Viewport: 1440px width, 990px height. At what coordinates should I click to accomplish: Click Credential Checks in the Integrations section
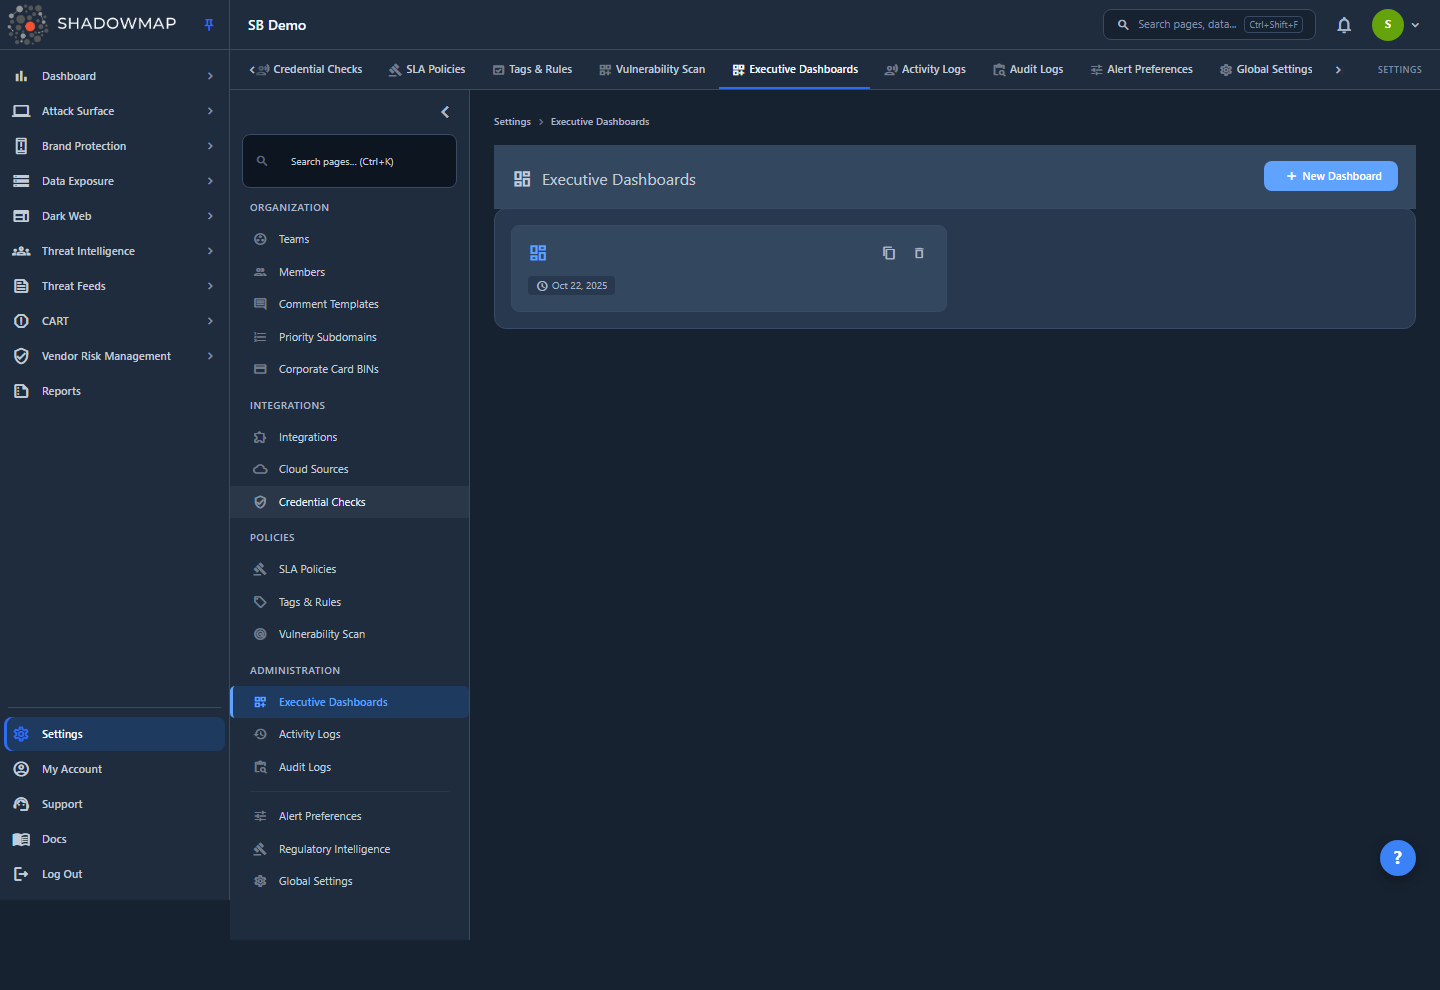[x=349, y=502]
